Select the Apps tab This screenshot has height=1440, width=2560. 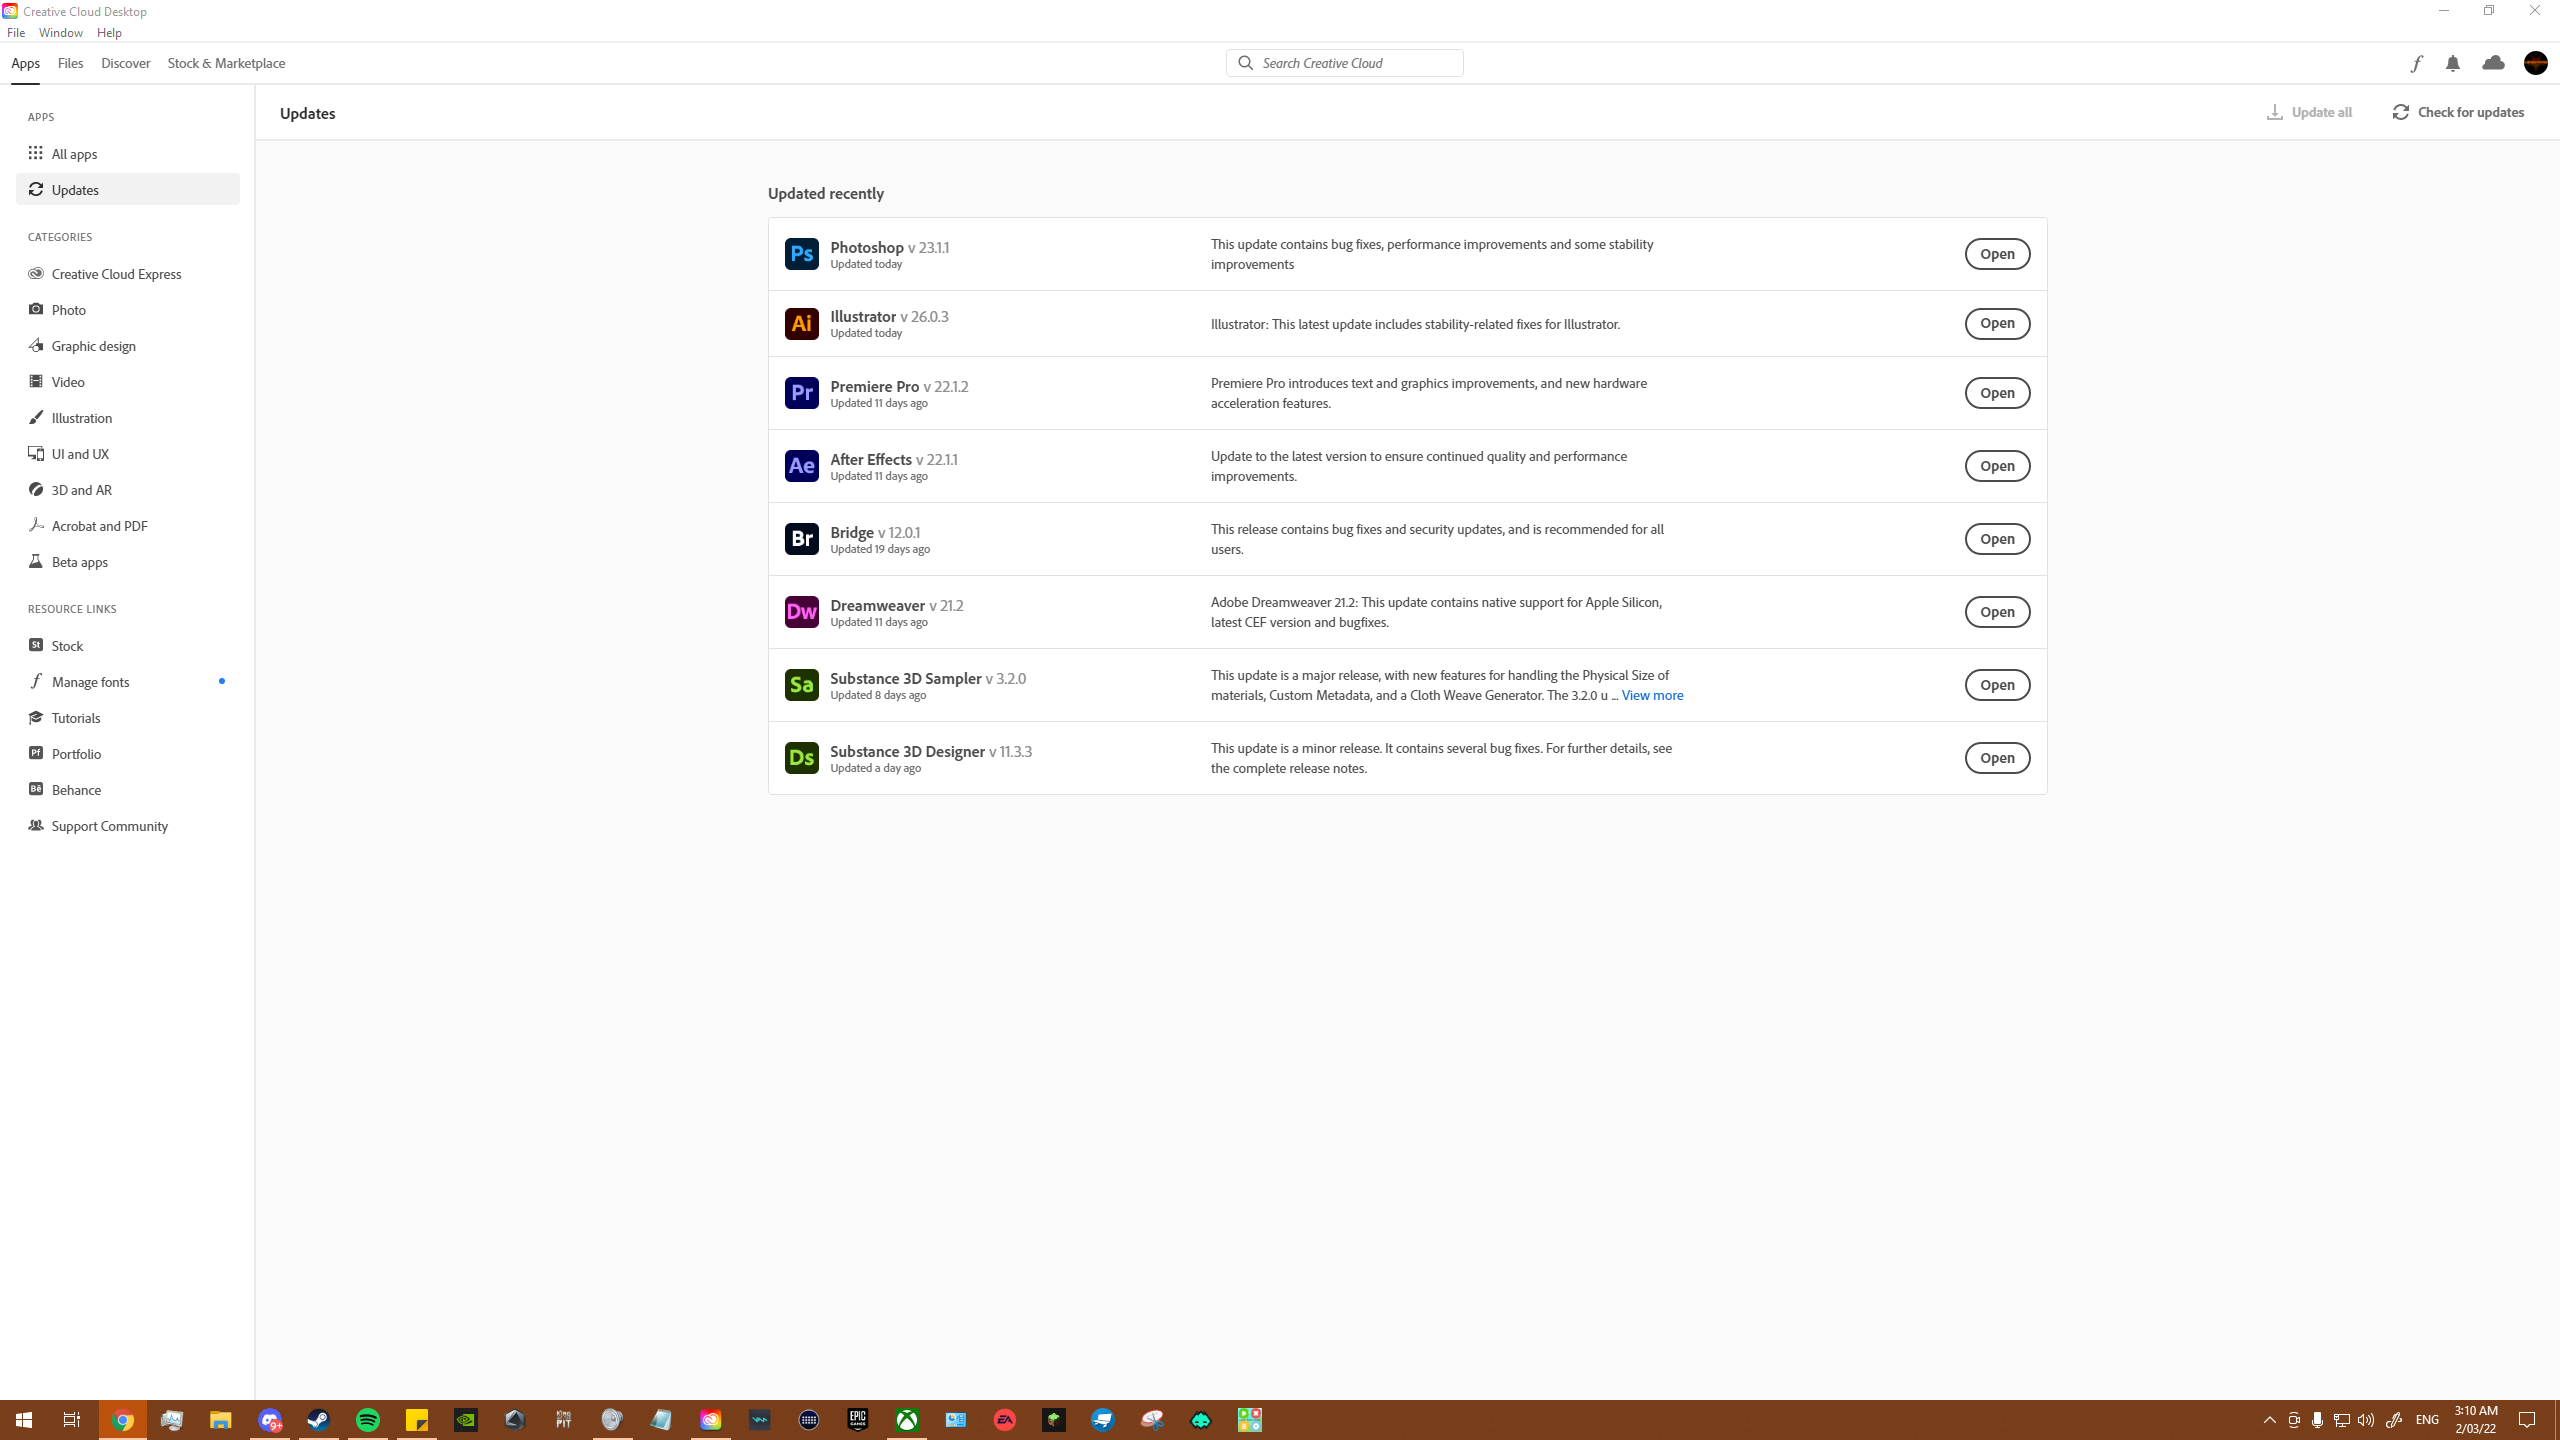click(x=26, y=63)
